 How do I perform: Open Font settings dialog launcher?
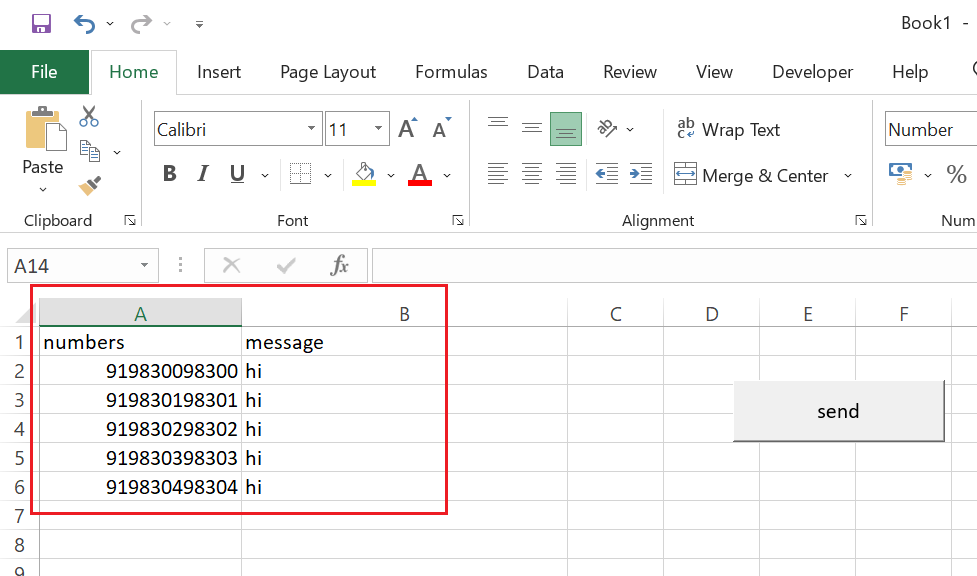[x=458, y=220]
